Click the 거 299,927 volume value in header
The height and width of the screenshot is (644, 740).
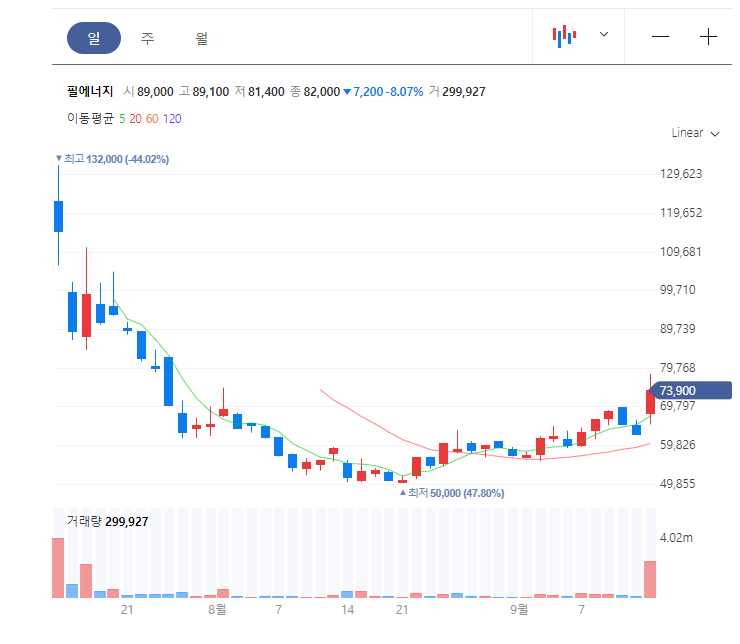[x=457, y=92]
